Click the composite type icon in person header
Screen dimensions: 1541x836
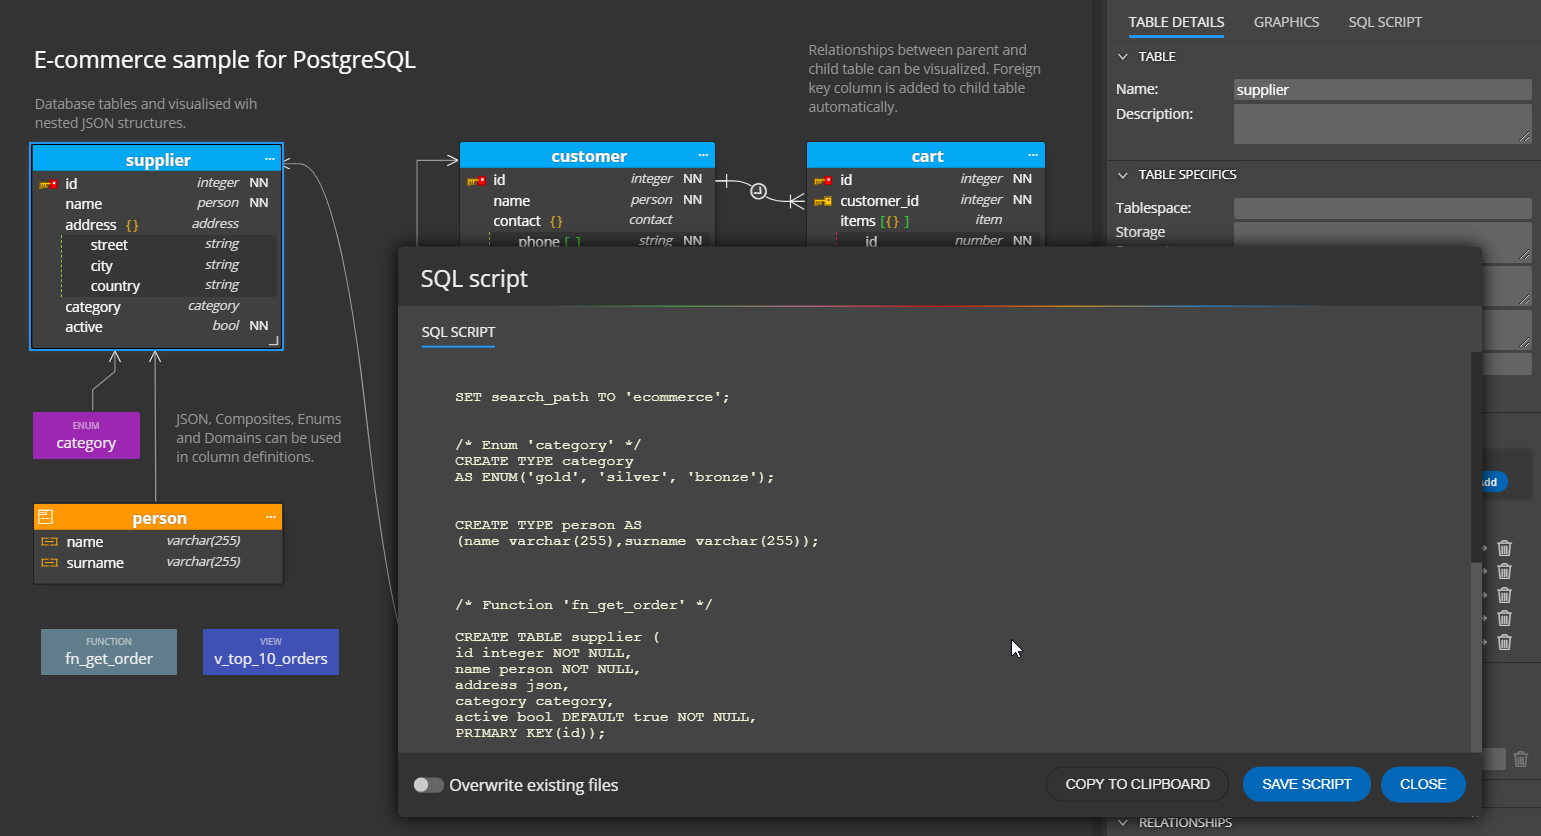(x=45, y=517)
